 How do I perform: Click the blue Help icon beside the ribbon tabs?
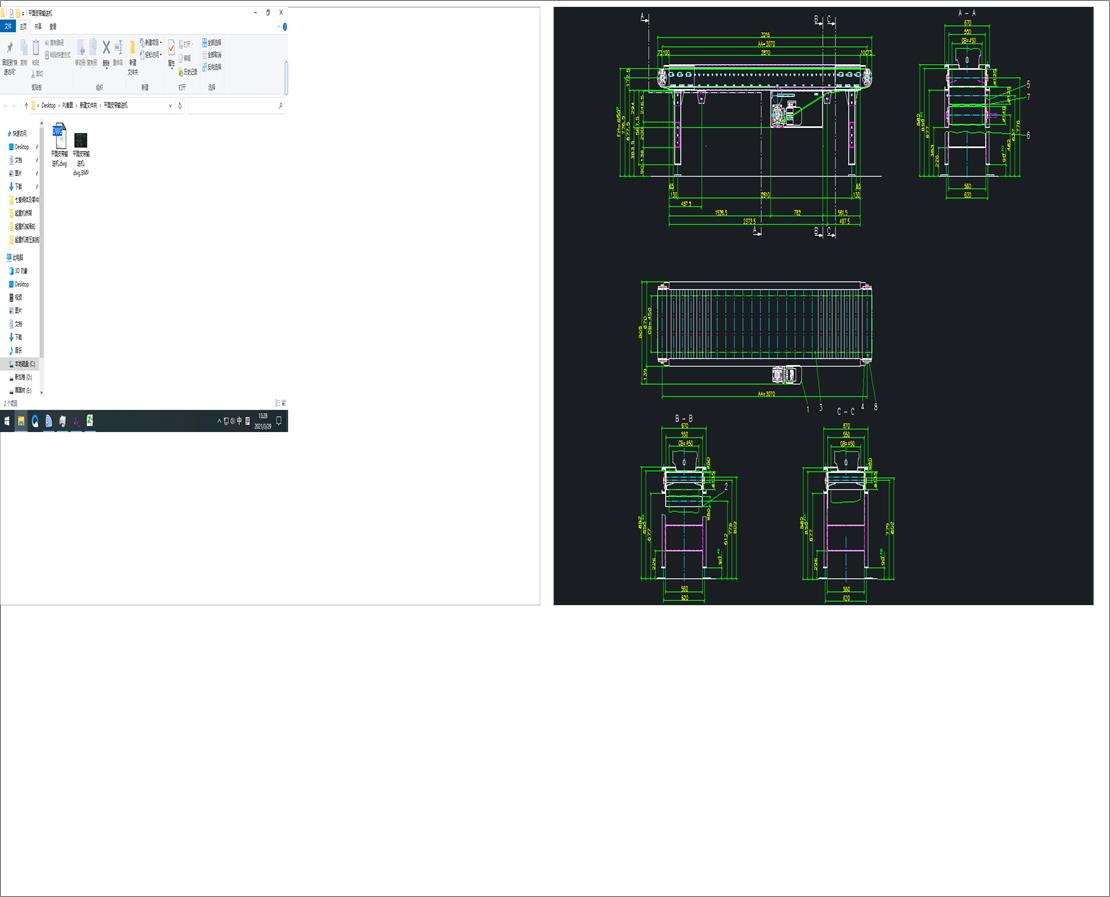285,27
